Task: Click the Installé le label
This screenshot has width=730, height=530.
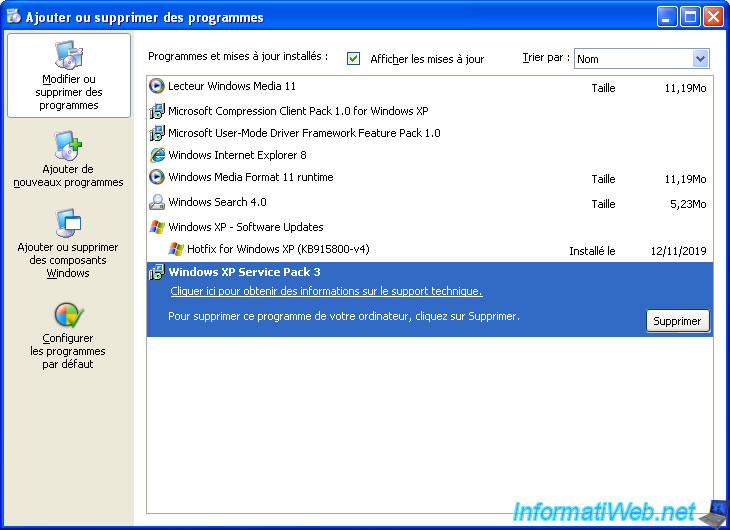Action: coord(592,251)
